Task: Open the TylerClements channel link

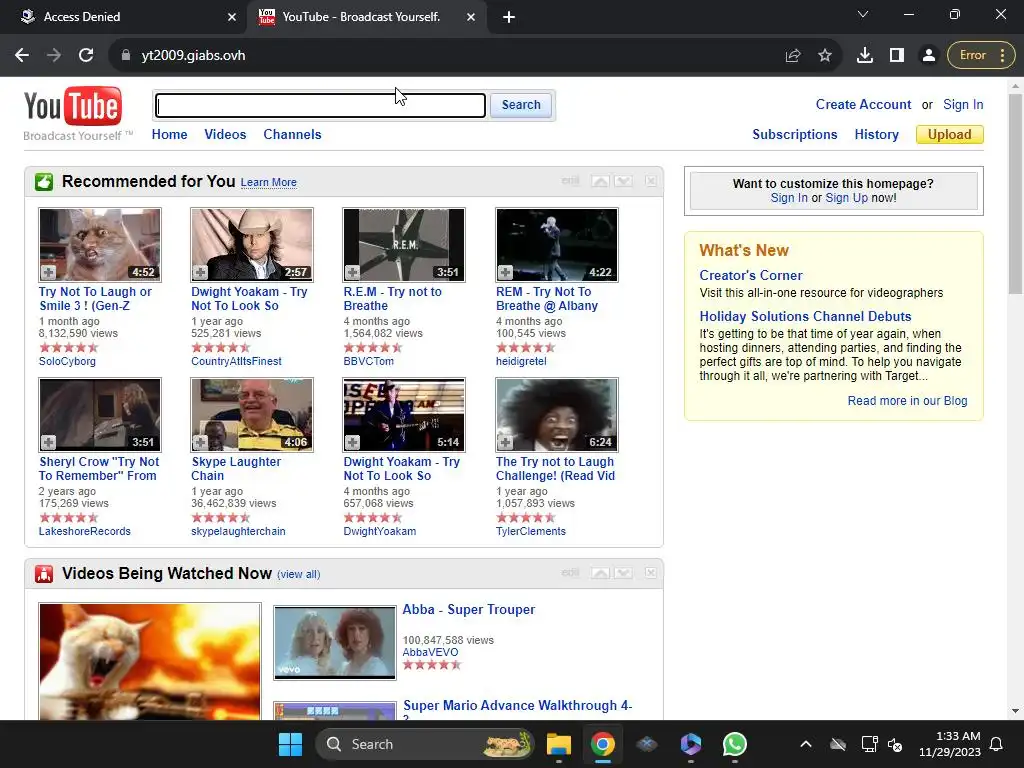Action: pyautogui.click(x=530, y=531)
